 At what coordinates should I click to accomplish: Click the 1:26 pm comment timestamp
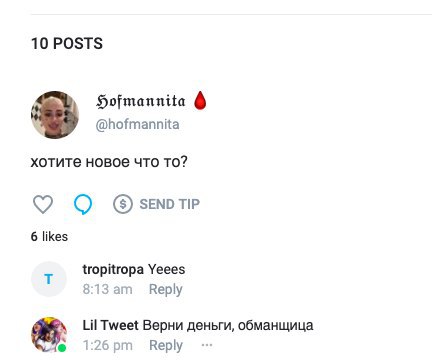(107, 345)
